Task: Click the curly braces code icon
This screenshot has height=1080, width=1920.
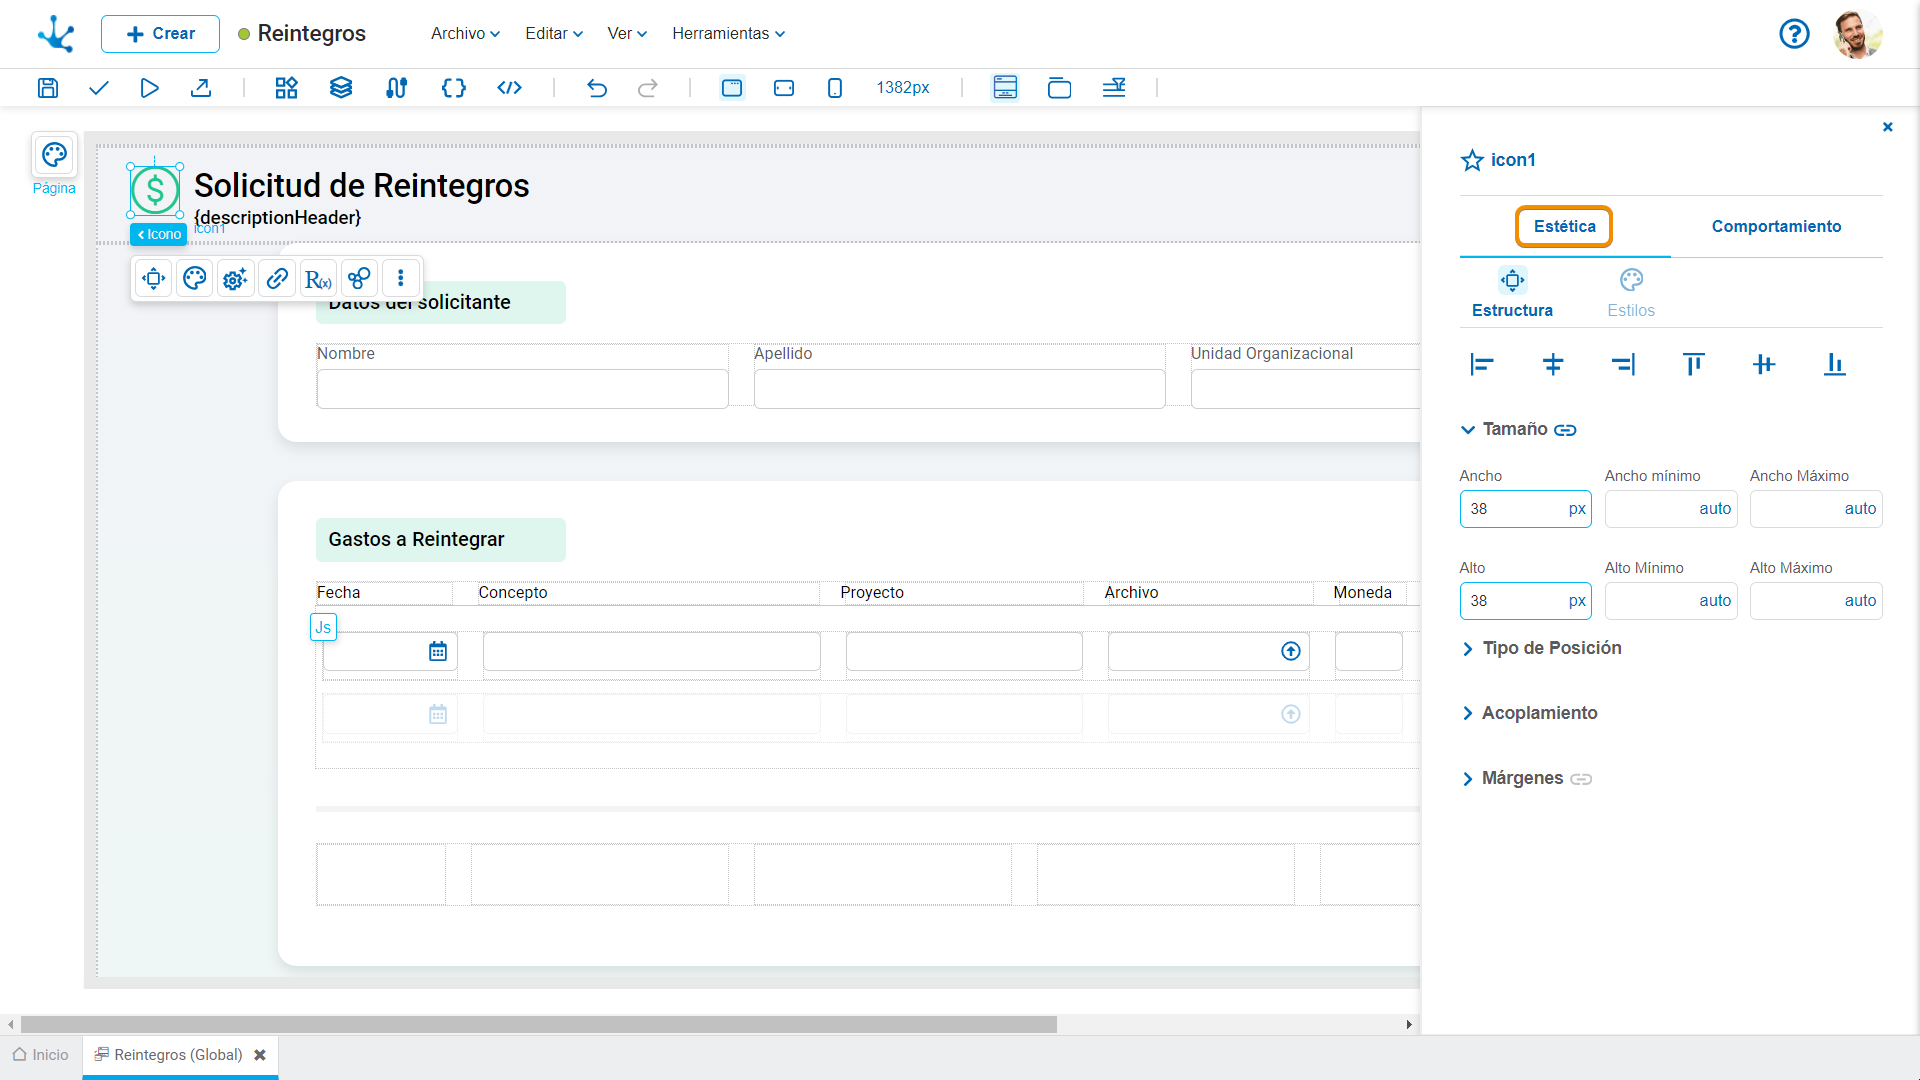Action: click(454, 88)
